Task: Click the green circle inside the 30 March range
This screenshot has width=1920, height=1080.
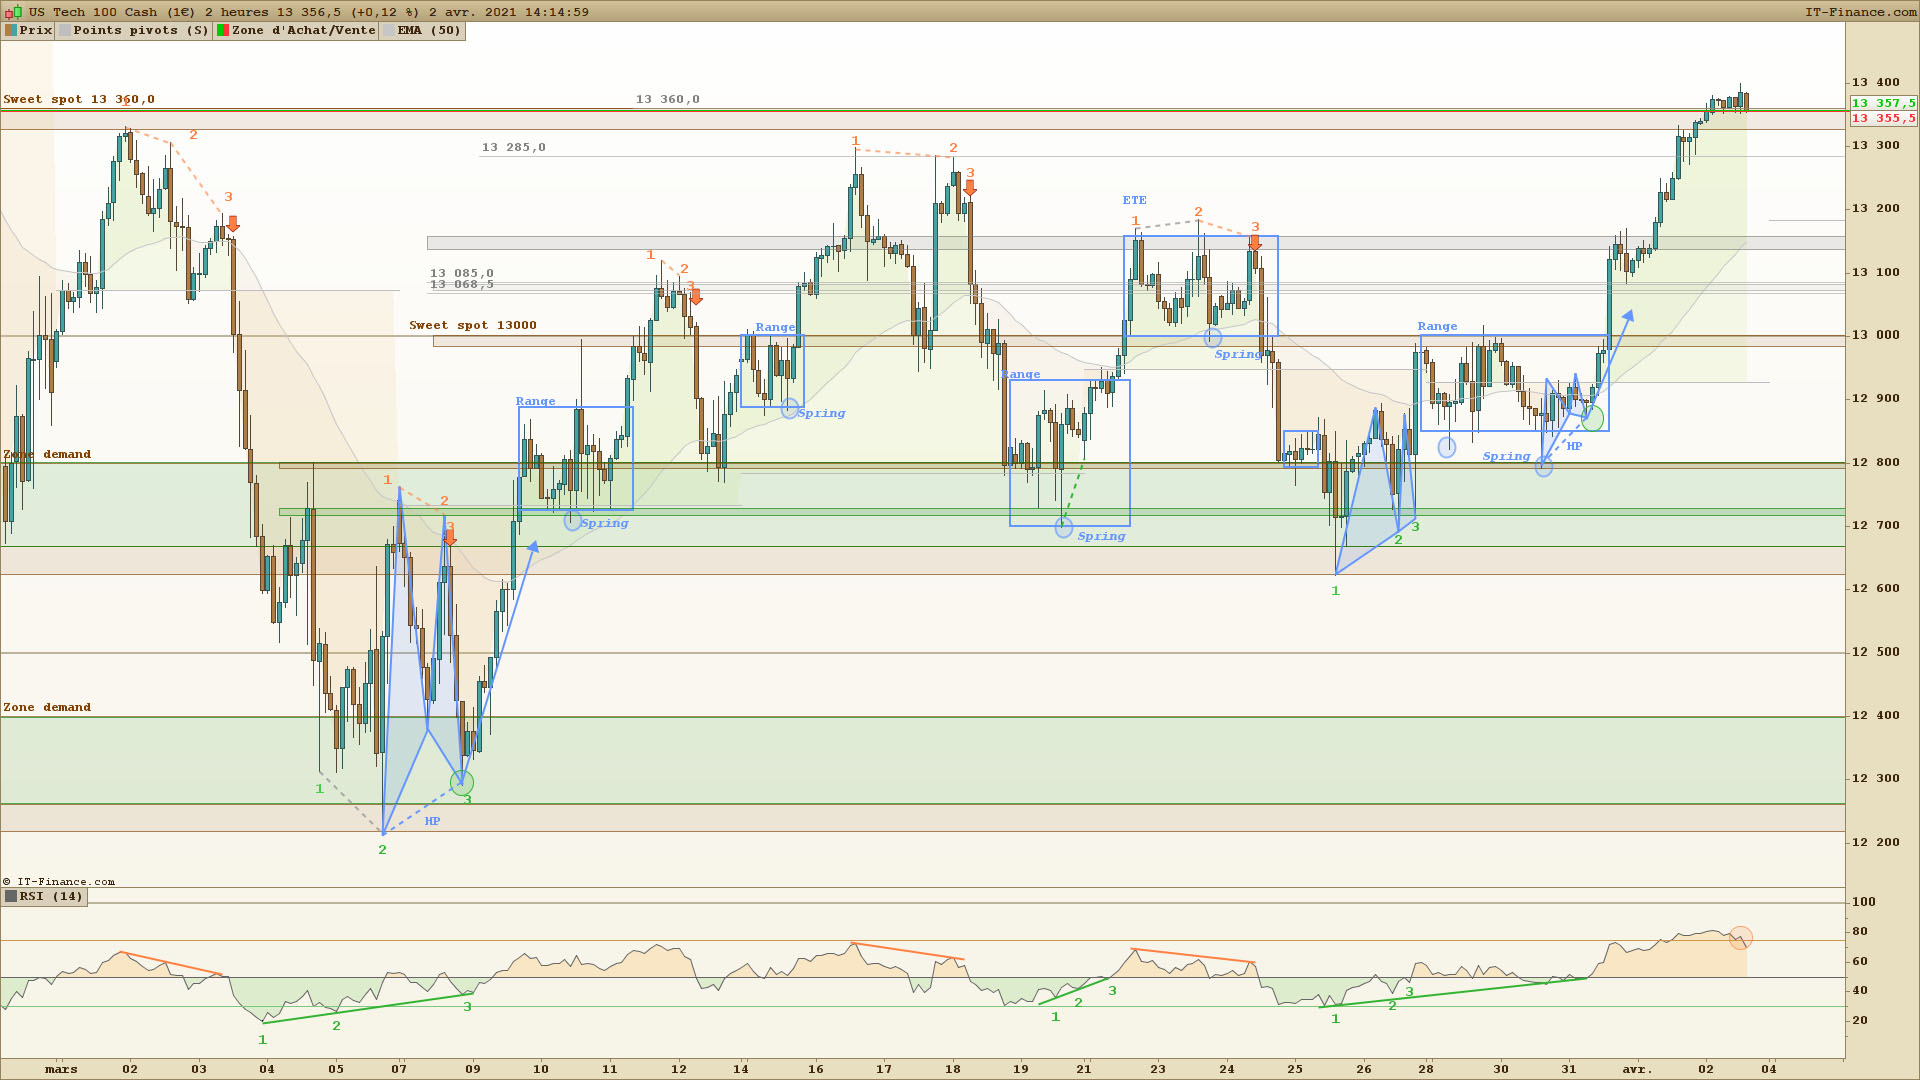Action: click(x=1593, y=418)
